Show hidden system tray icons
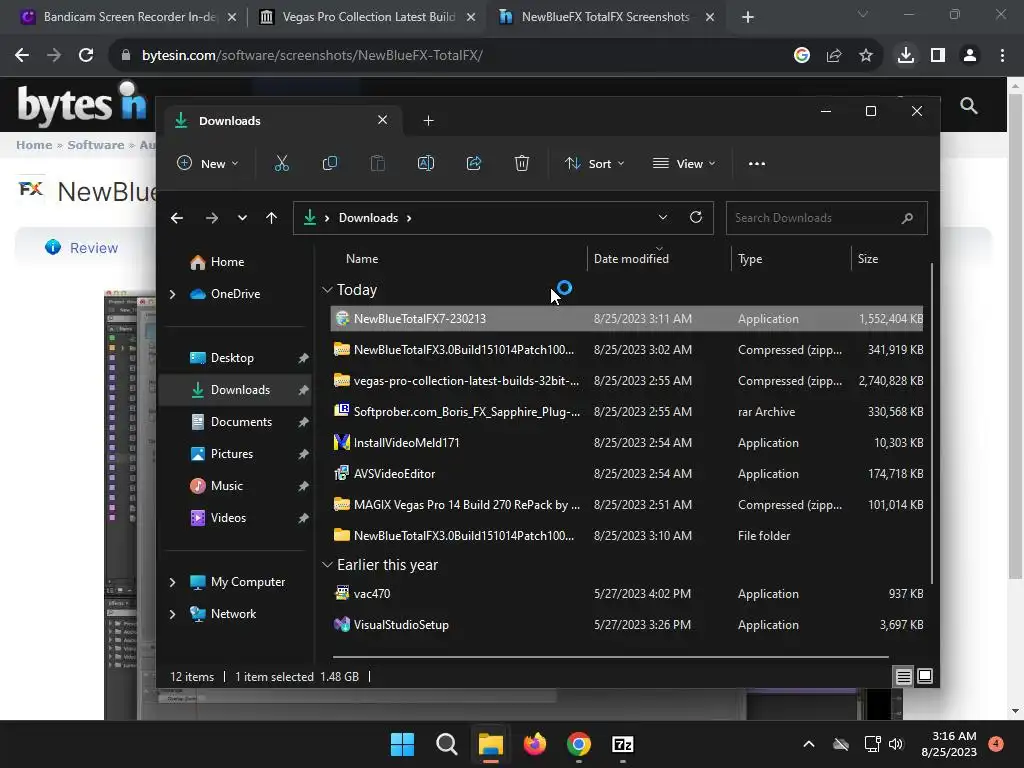 (x=808, y=744)
